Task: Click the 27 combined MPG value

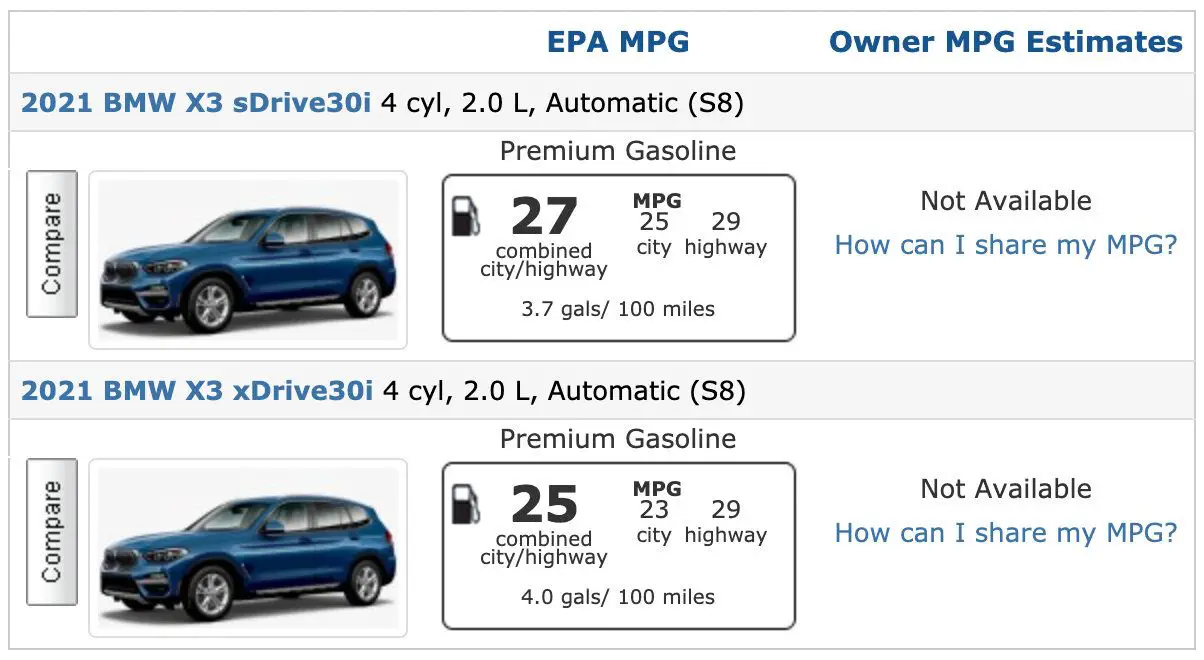Action: point(544,216)
